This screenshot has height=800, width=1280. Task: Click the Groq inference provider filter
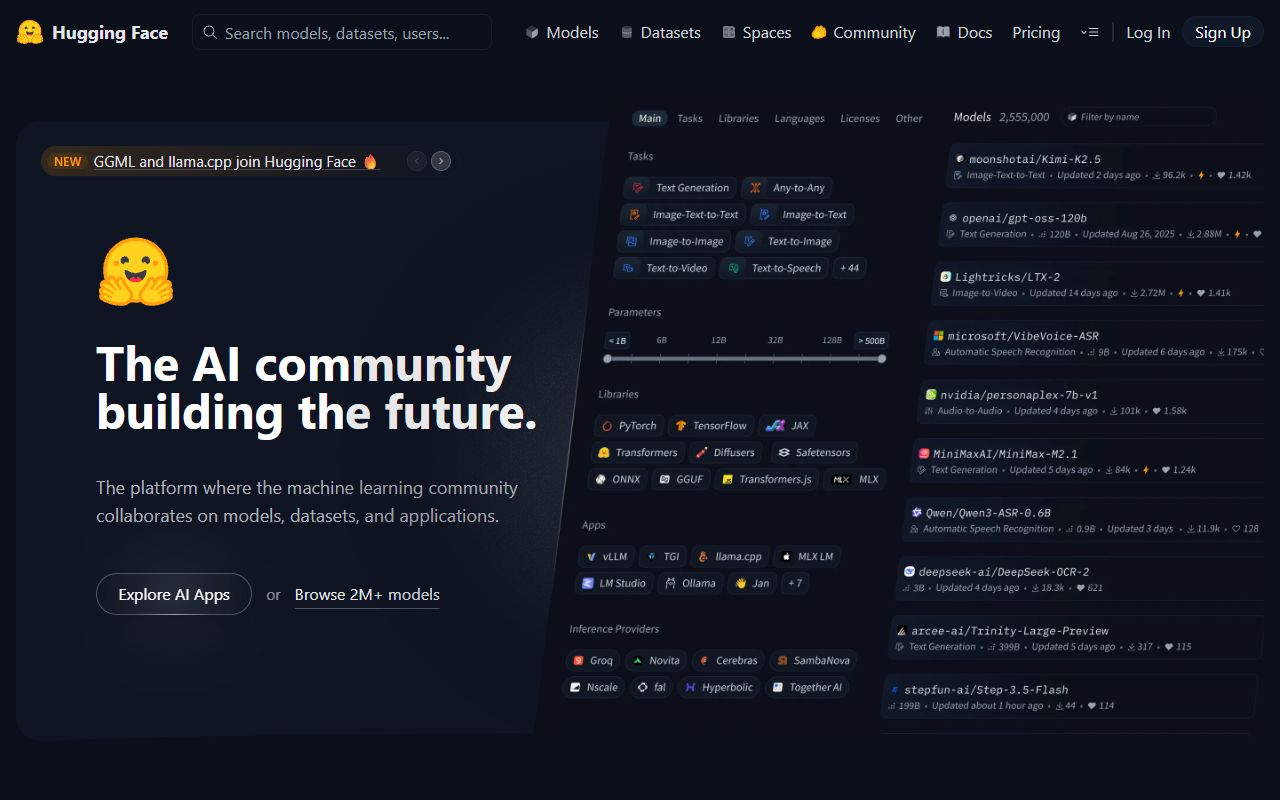point(593,660)
